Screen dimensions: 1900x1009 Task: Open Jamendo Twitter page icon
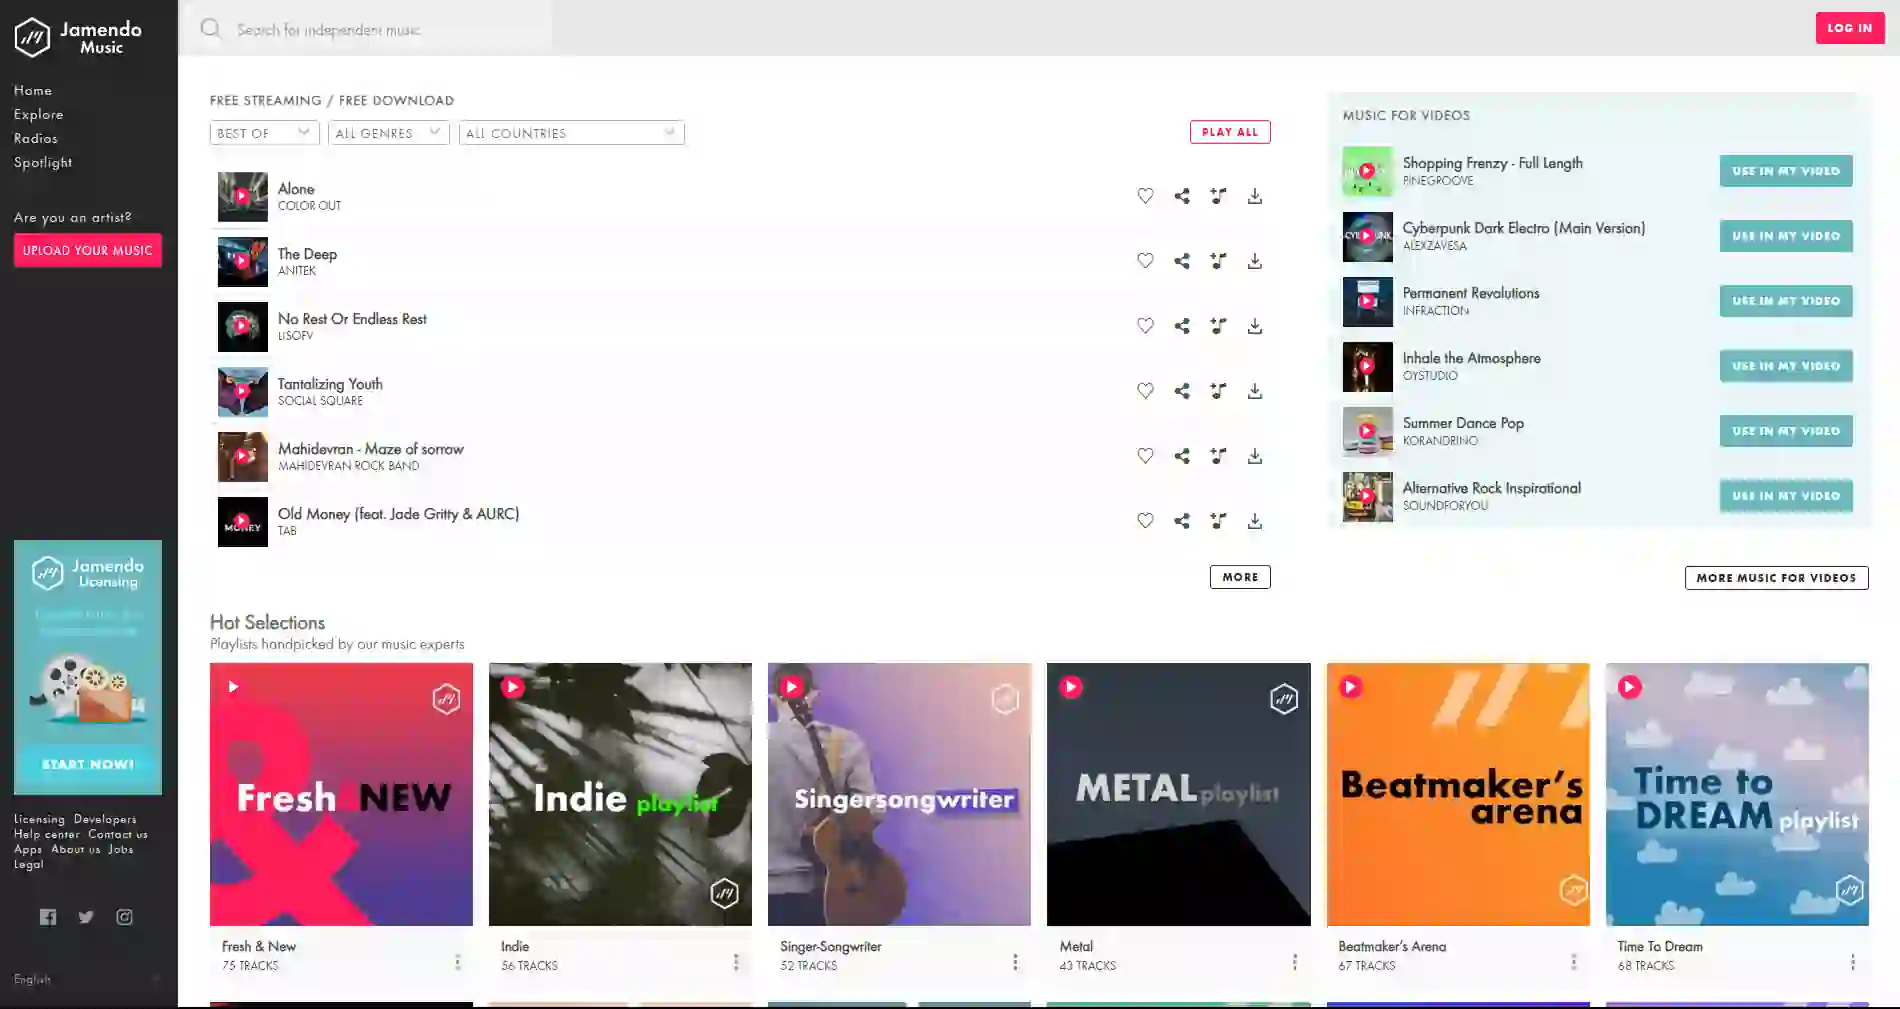(86, 917)
